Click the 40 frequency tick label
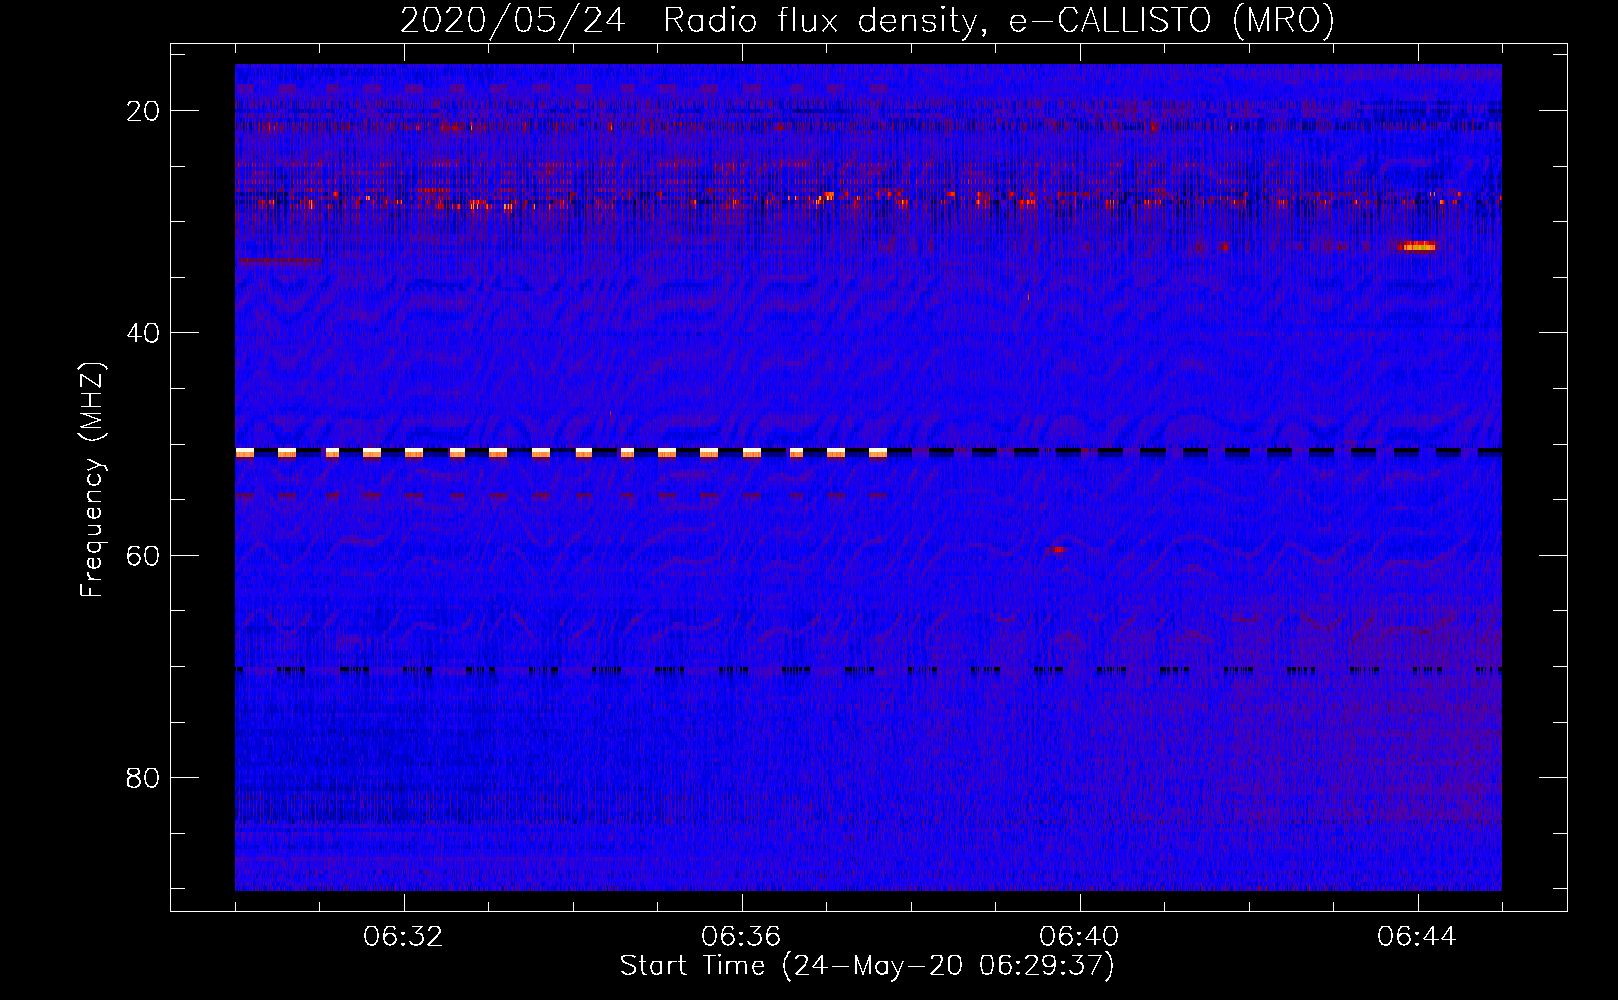Image resolution: width=1618 pixels, height=1000 pixels. [144, 333]
